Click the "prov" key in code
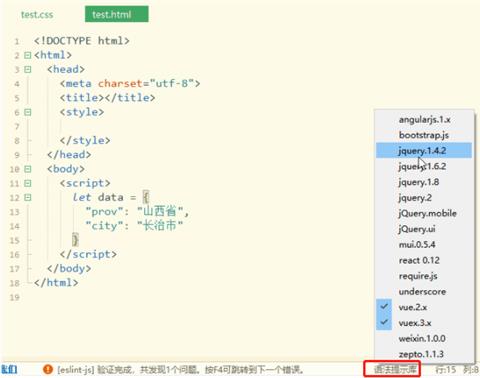The height and width of the screenshot is (378, 480). 104,212
